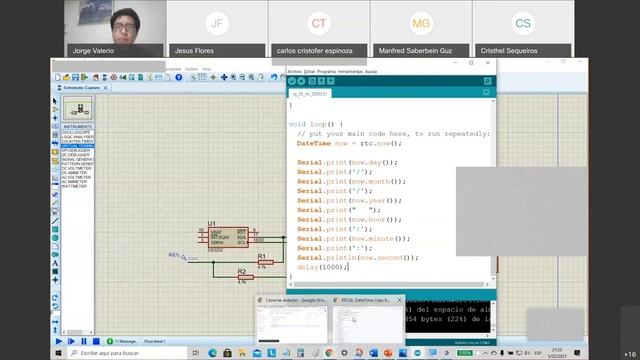Open tab dropdown arrow in Arduino tab bar
Screen dimensions: 640x360
(486, 93)
